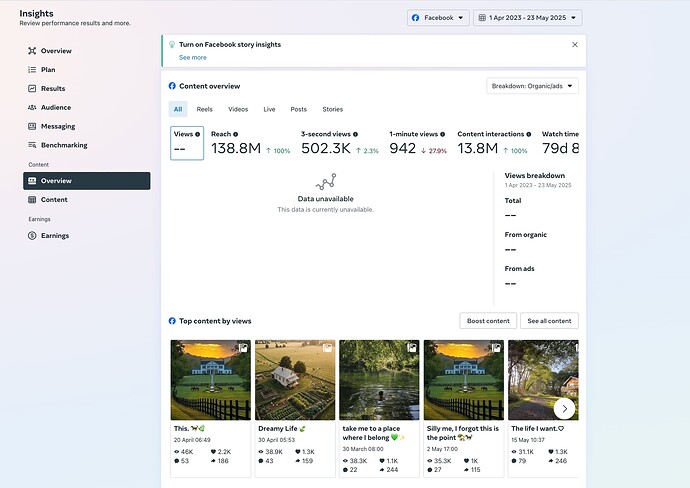Dismiss the story insights banner
This screenshot has width=690, height=488.
coord(575,44)
